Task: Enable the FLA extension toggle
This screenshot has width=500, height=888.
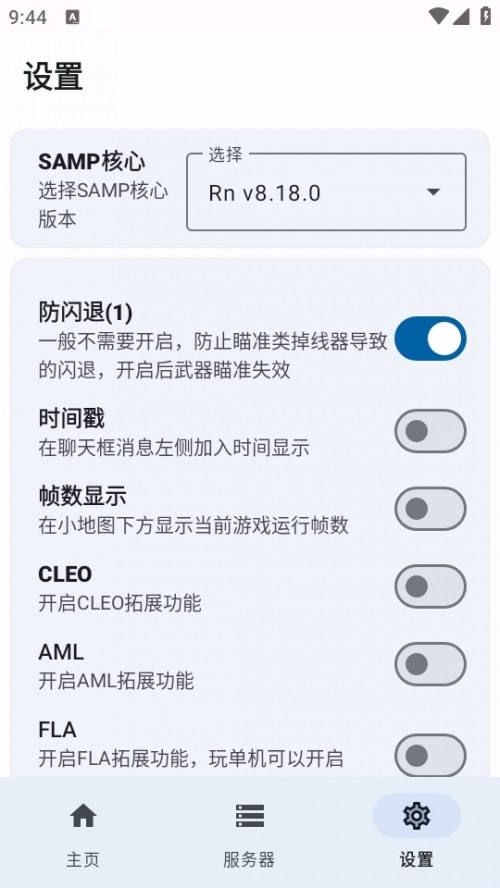Action: point(430,755)
